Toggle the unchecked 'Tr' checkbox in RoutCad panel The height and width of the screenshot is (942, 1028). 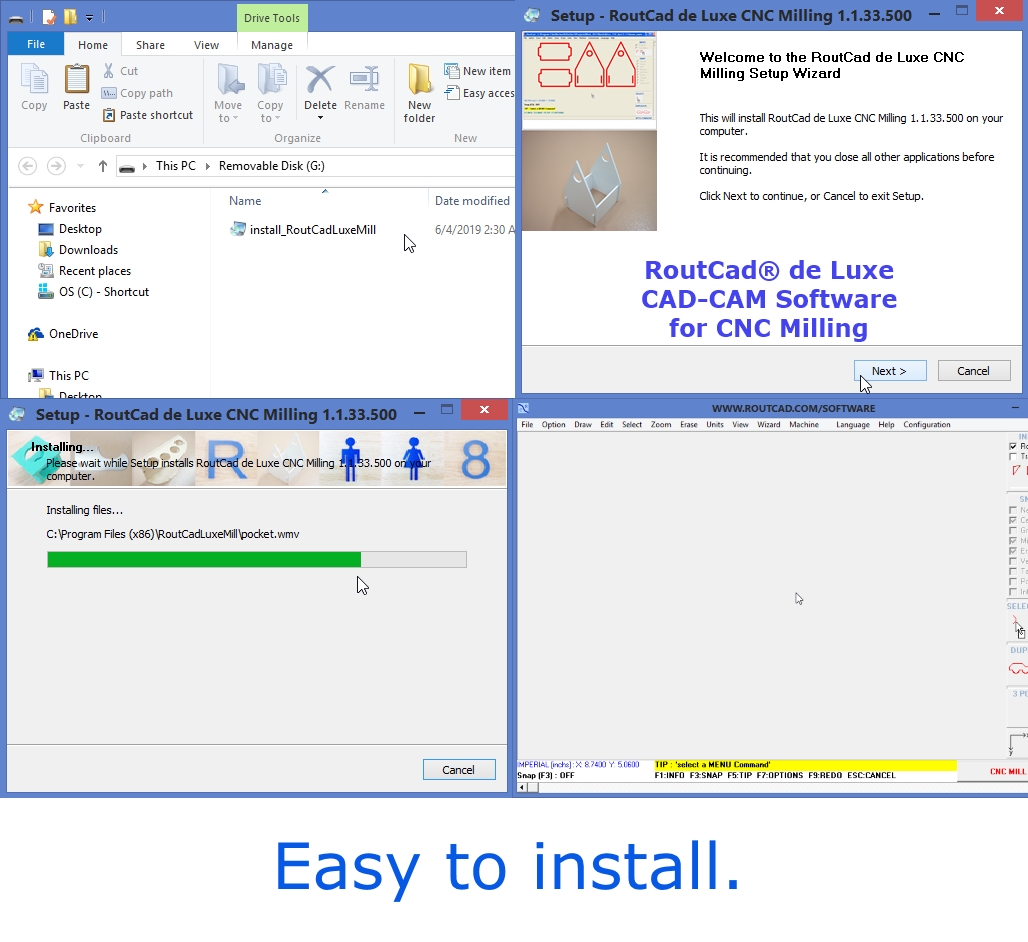tap(1013, 457)
